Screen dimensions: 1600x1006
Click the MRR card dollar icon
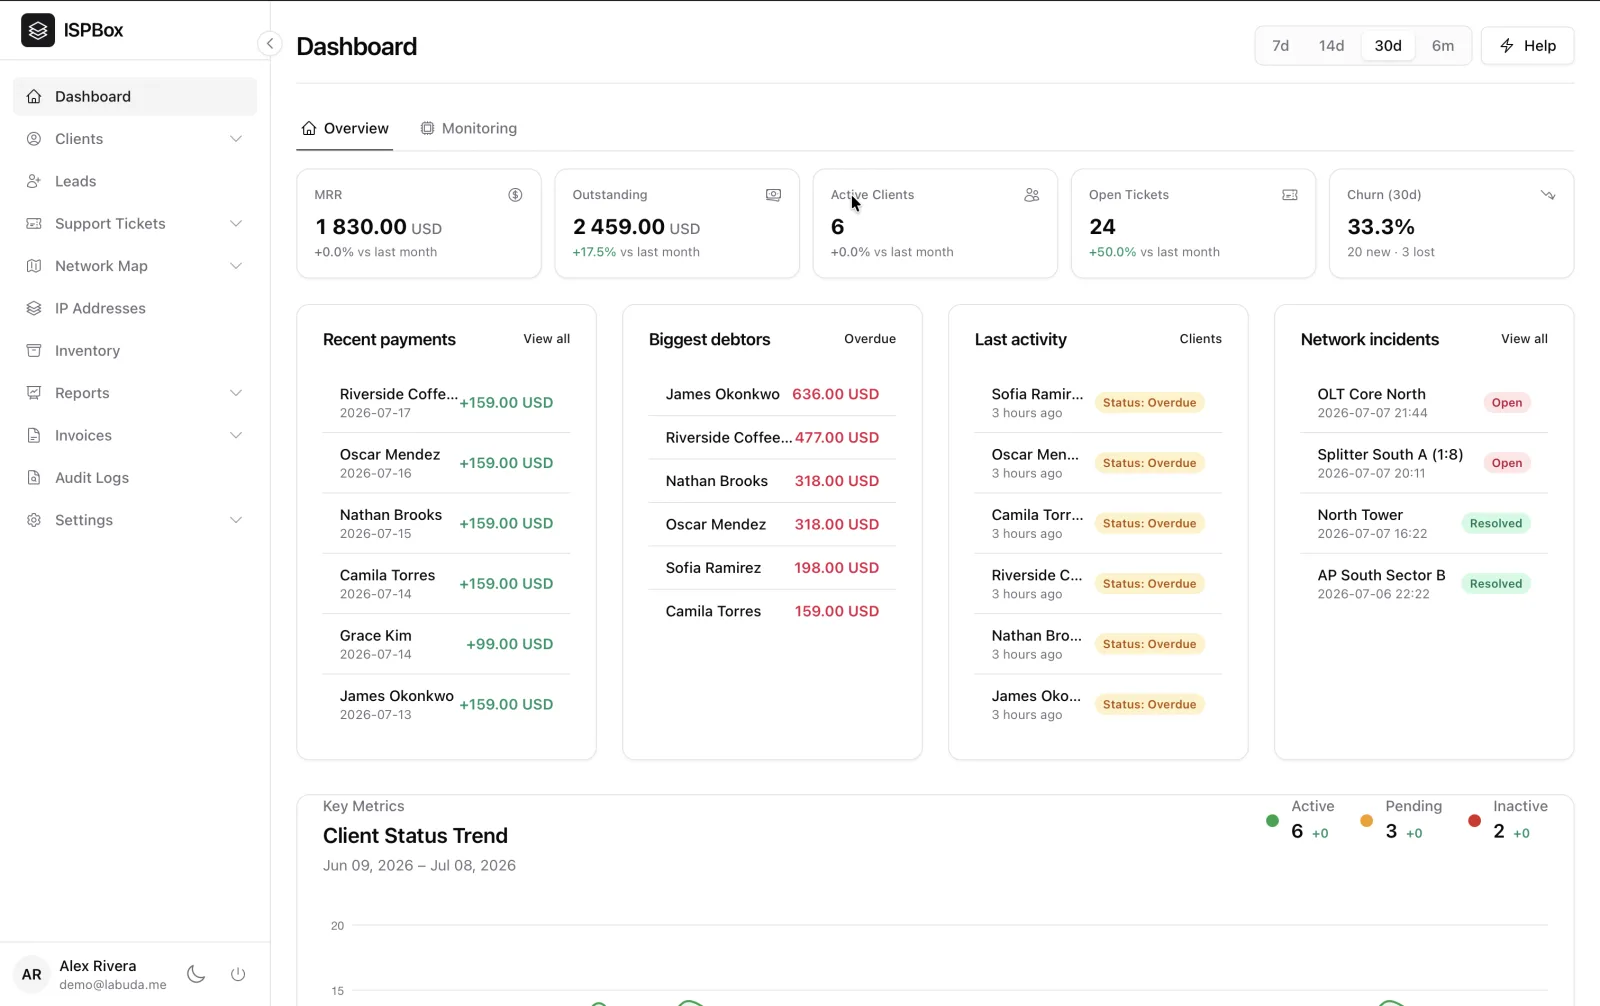(515, 195)
